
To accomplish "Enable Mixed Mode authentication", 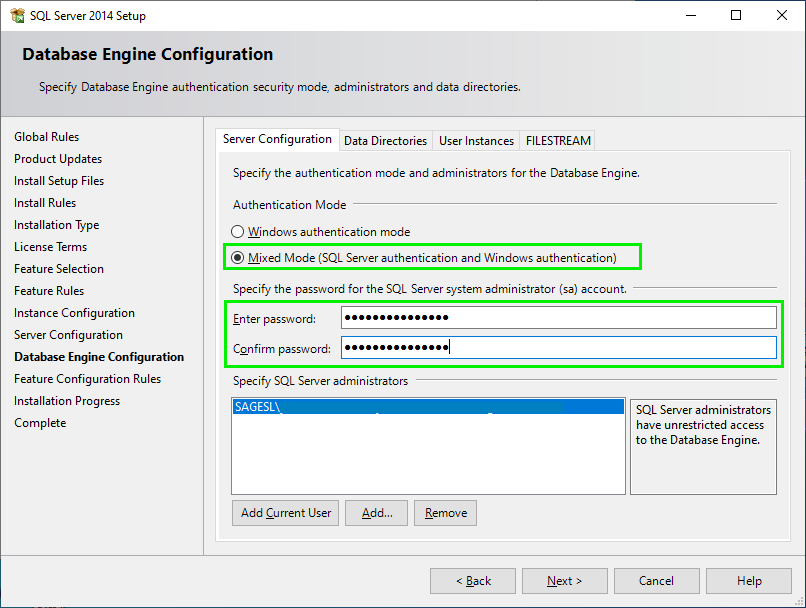I will tap(237, 256).
